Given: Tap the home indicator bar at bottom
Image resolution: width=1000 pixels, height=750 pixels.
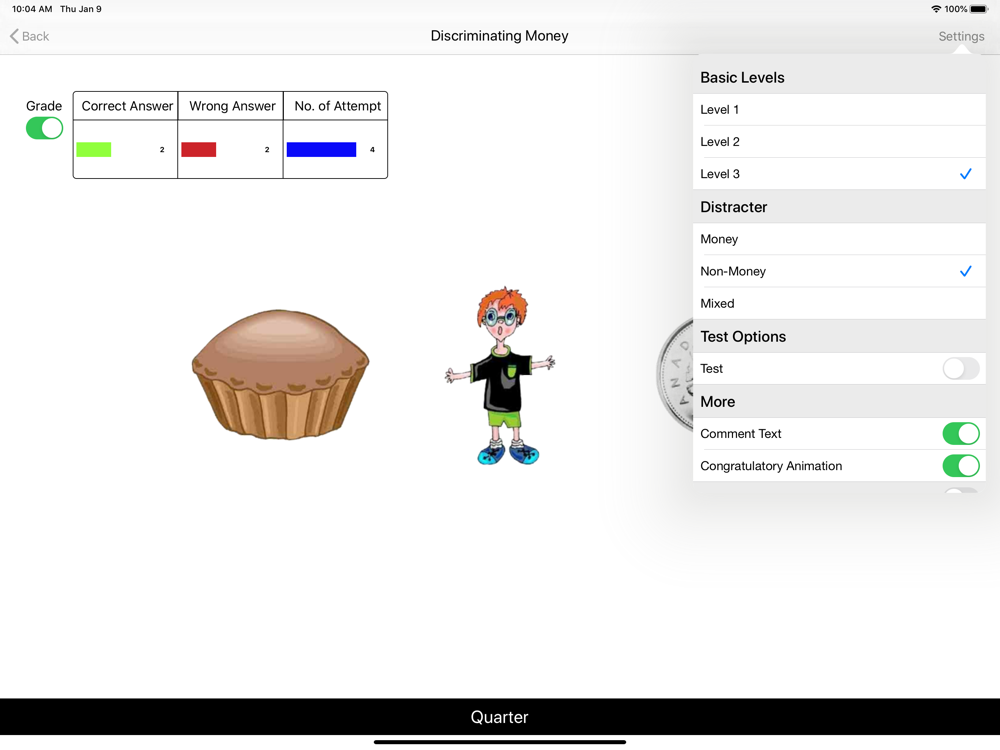Looking at the screenshot, I should [x=500, y=742].
